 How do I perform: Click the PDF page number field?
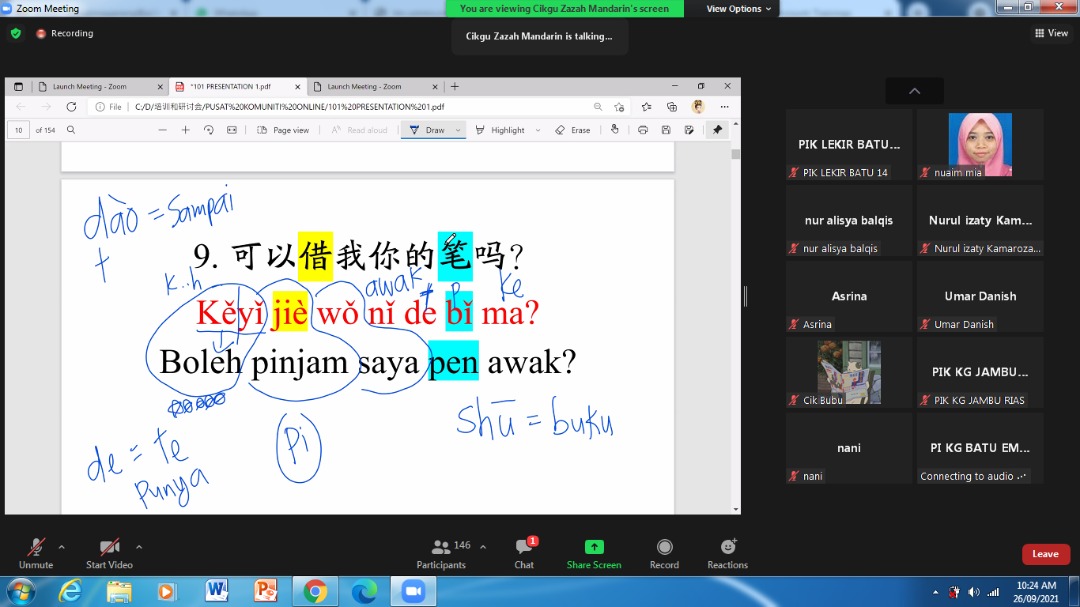tap(19, 130)
